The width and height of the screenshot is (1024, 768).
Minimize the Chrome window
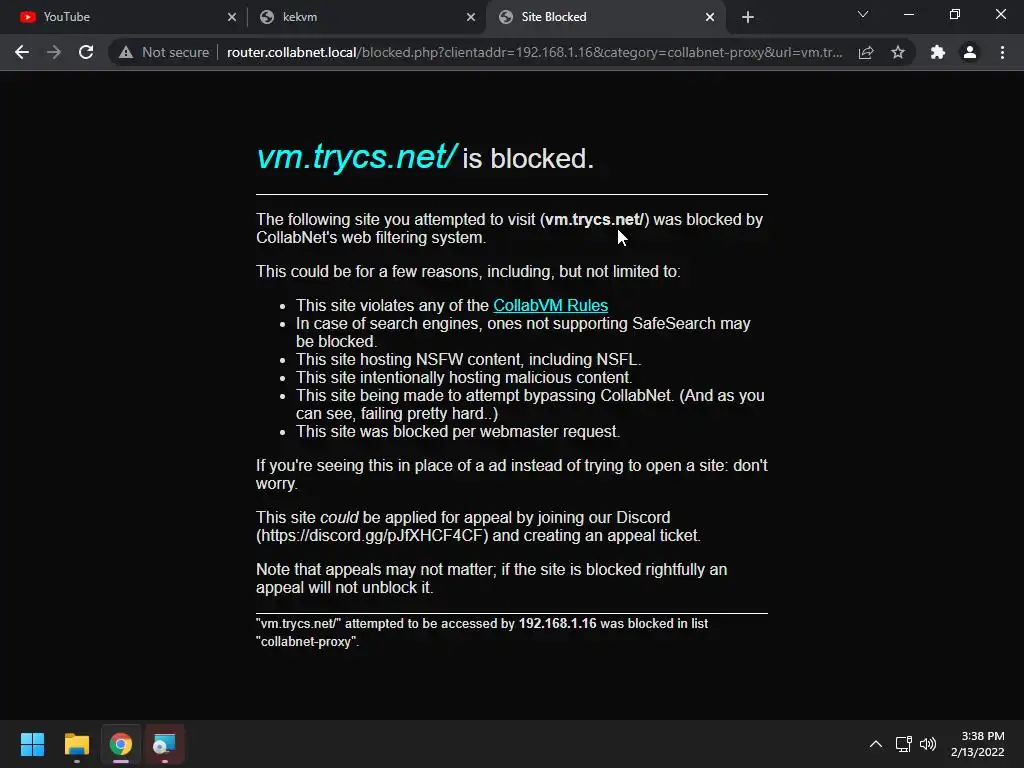pos(908,14)
